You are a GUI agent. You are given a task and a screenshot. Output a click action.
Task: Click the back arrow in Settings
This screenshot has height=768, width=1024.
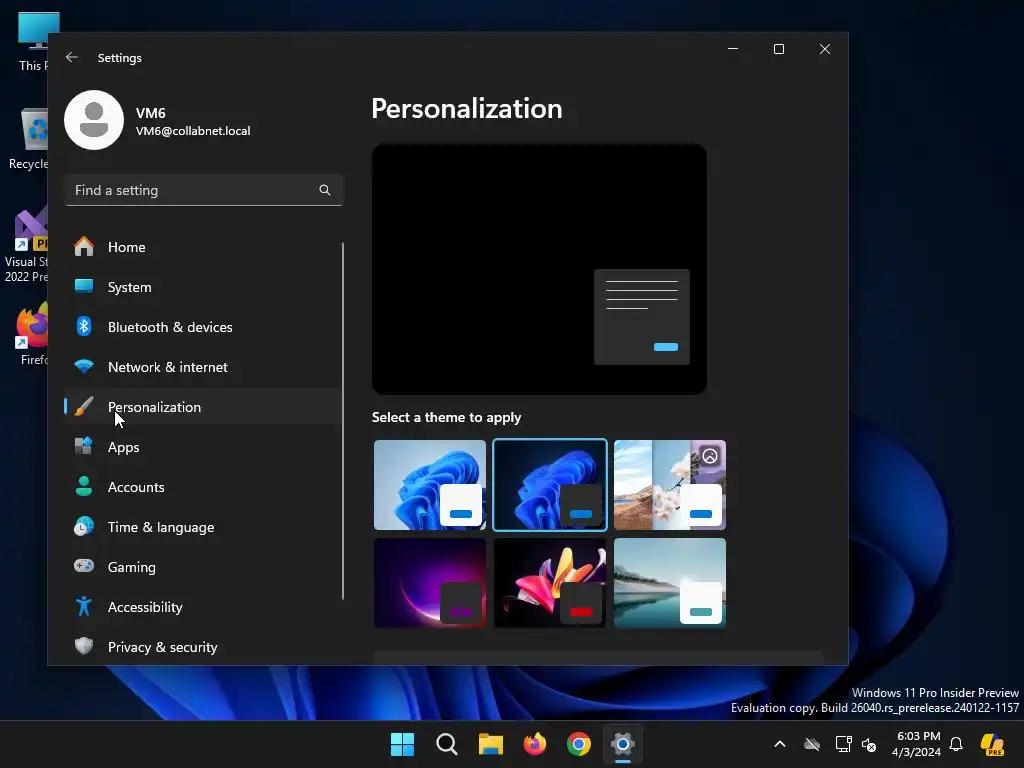[x=72, y=57]
